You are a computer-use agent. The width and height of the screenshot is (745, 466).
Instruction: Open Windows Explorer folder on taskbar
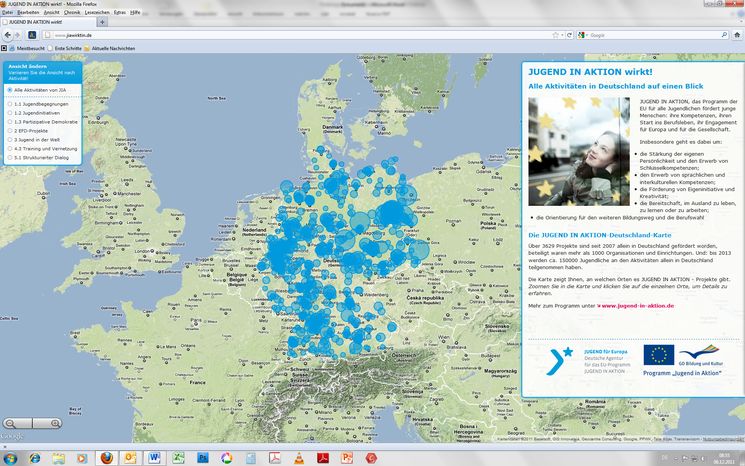pos(58,458)
